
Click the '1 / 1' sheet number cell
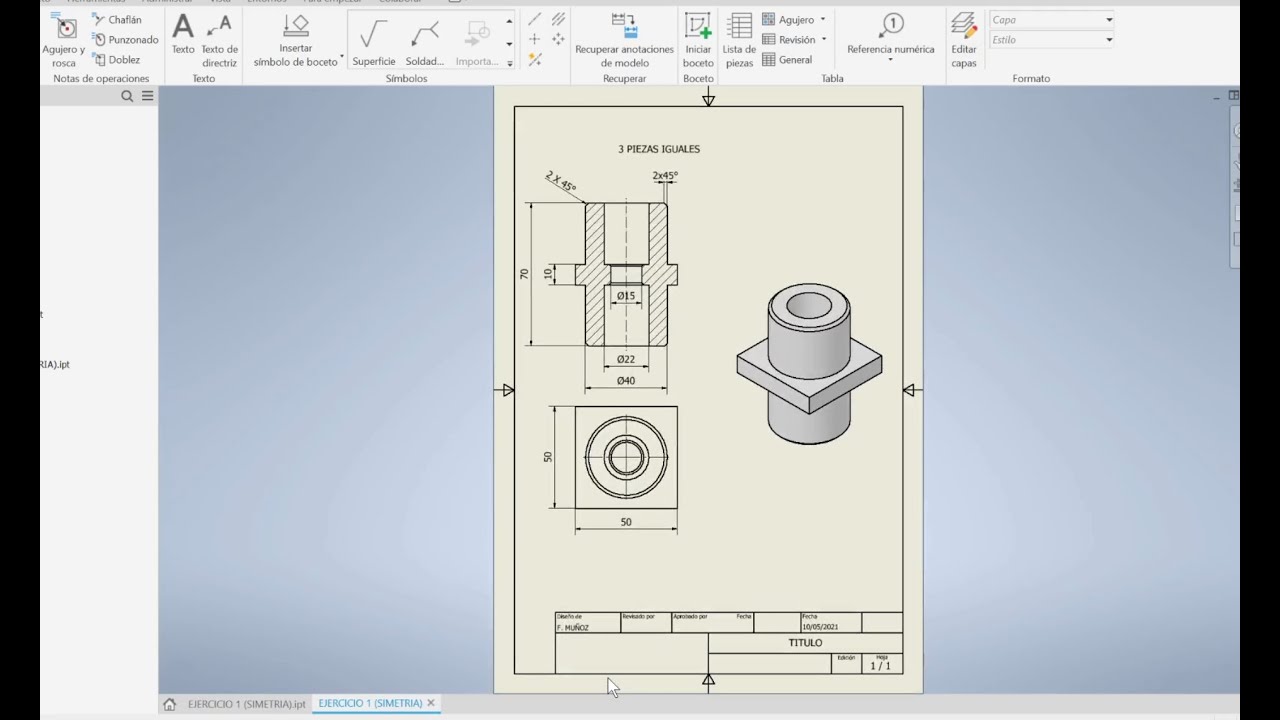point(880,665)
